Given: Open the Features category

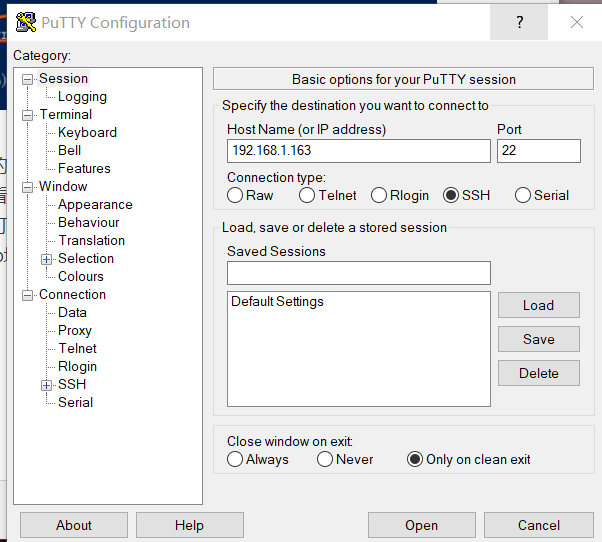Looking at the screenshot, I should [x=84, y=169].
